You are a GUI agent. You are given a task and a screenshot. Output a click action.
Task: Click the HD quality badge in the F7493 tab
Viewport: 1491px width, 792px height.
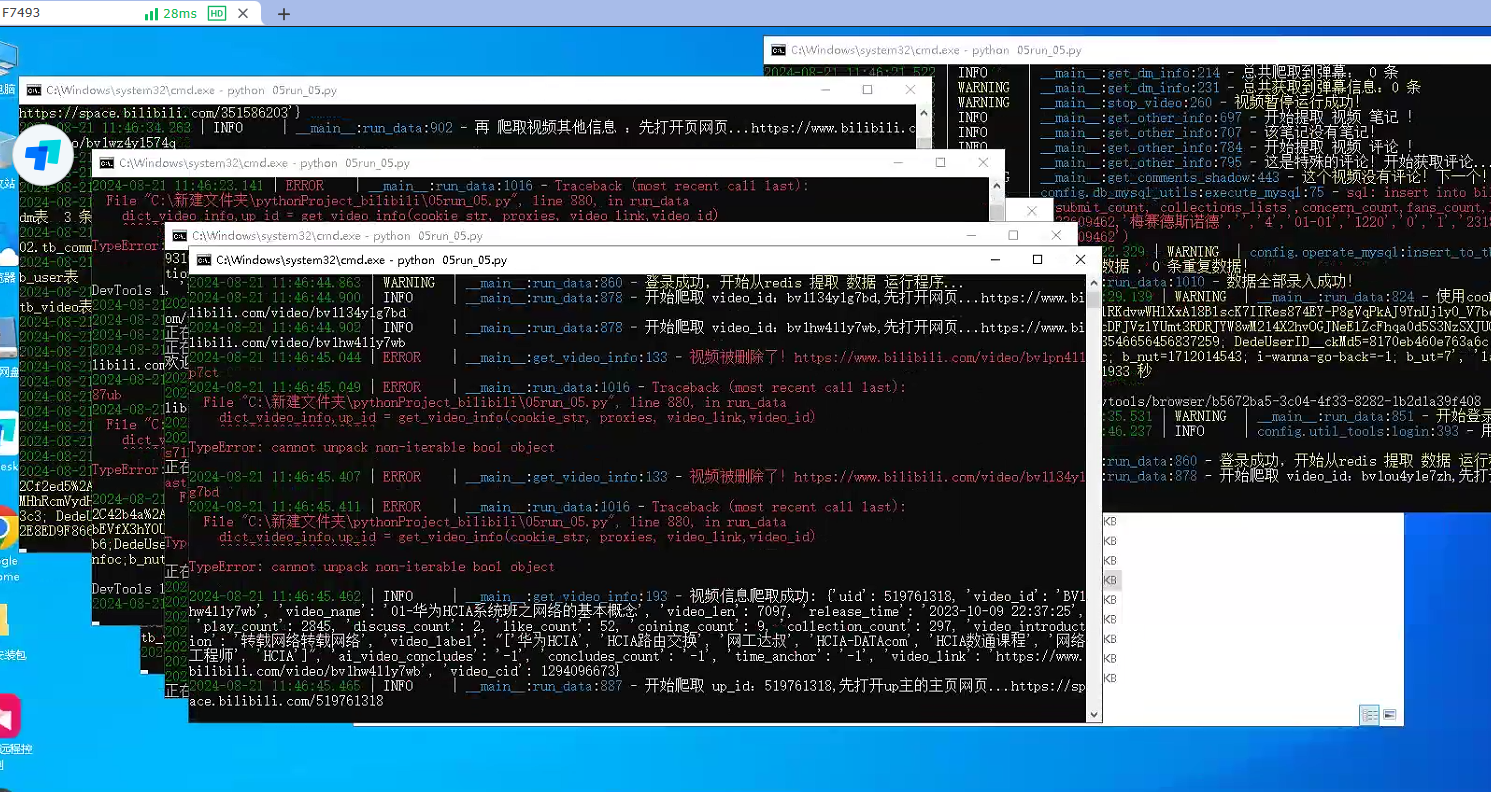pos(217,14)
